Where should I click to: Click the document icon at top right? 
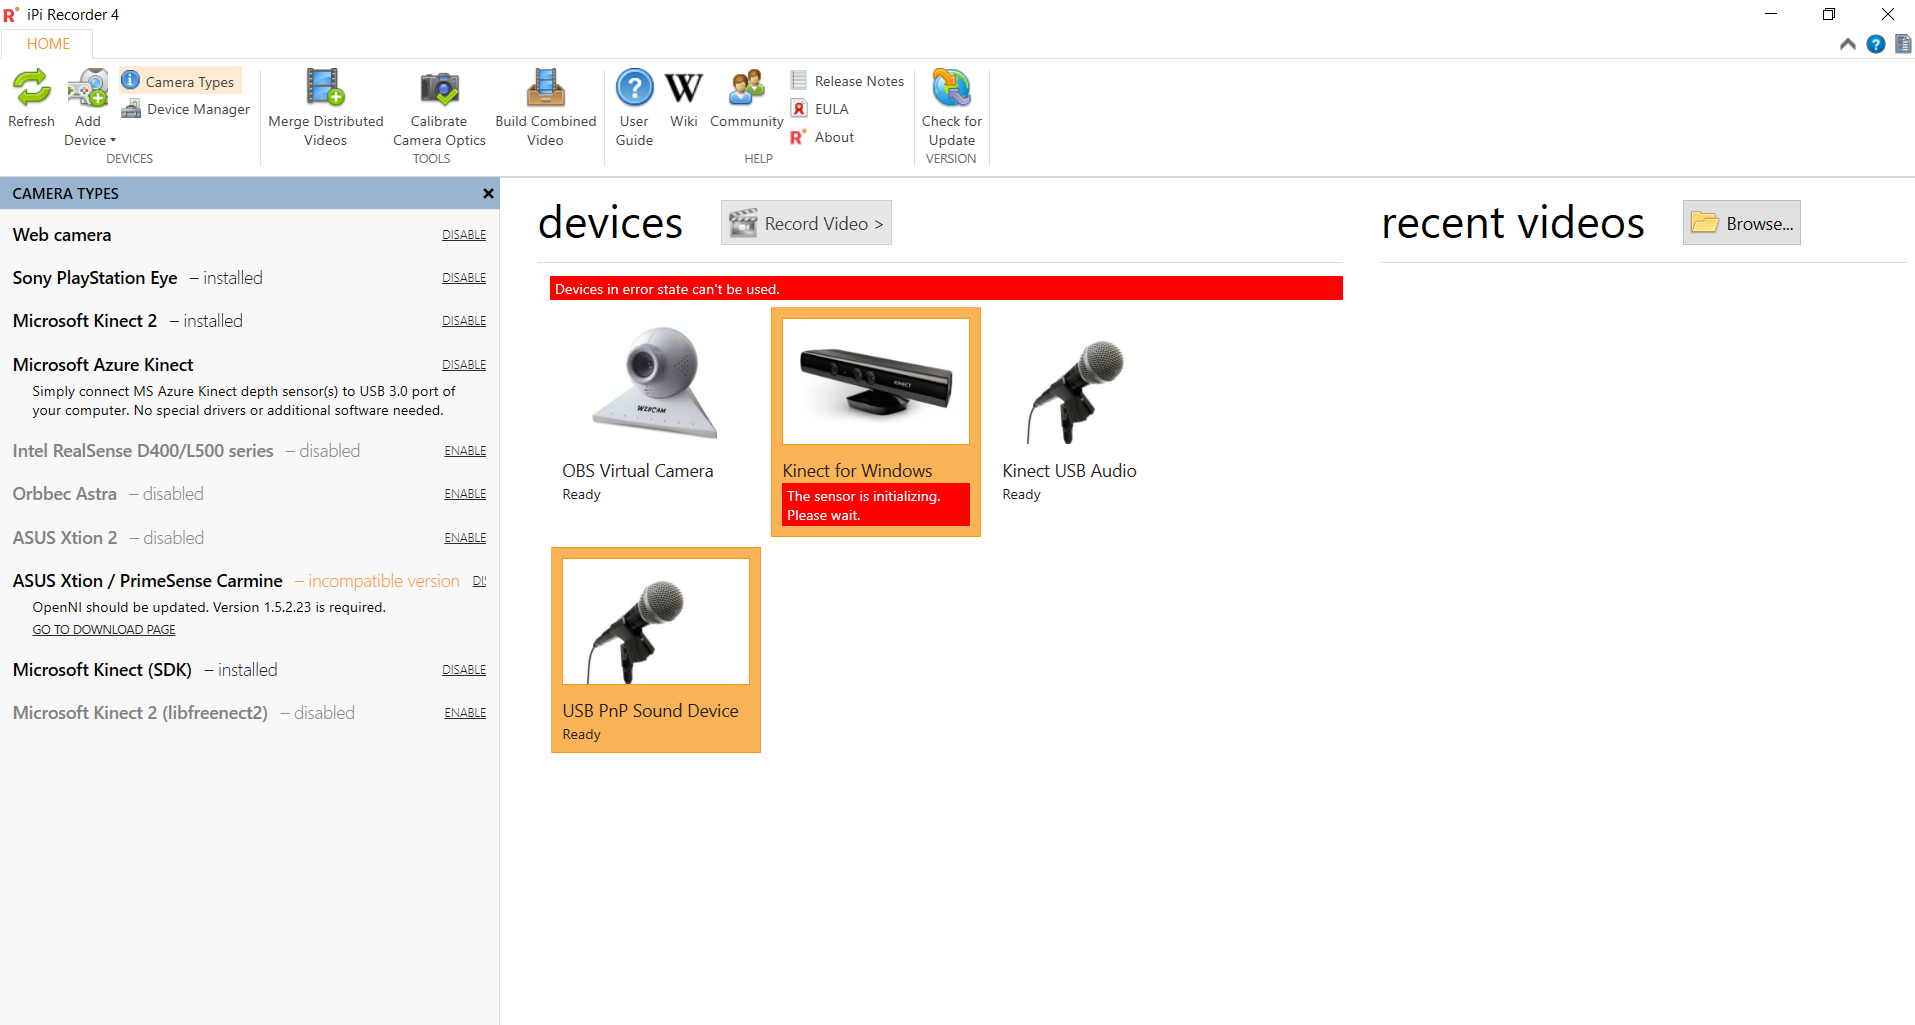point(1903,44)
